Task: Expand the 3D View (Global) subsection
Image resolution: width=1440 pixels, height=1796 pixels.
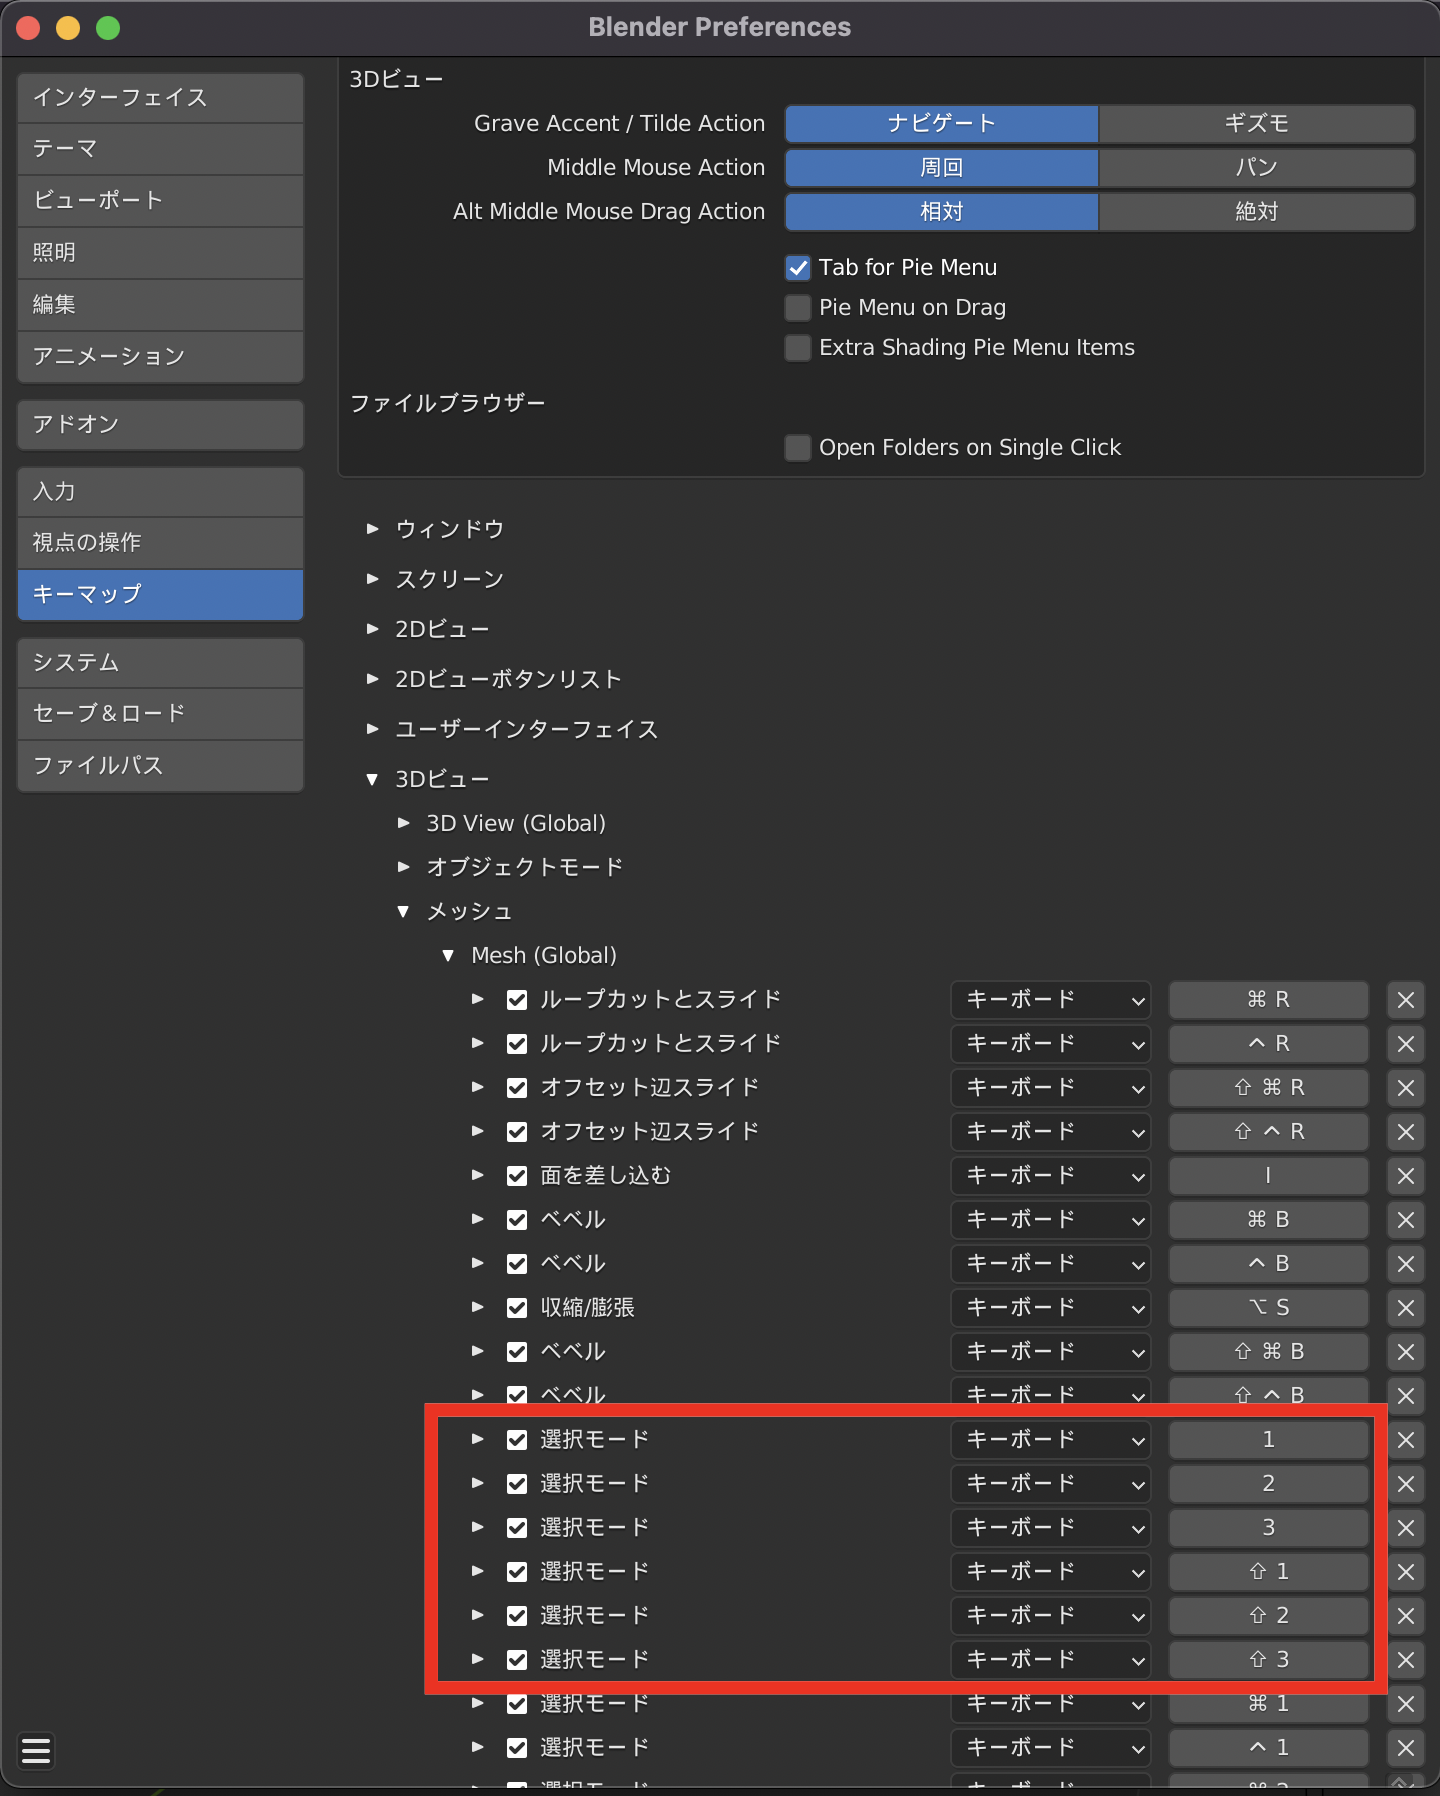Action: click(404, 823)
